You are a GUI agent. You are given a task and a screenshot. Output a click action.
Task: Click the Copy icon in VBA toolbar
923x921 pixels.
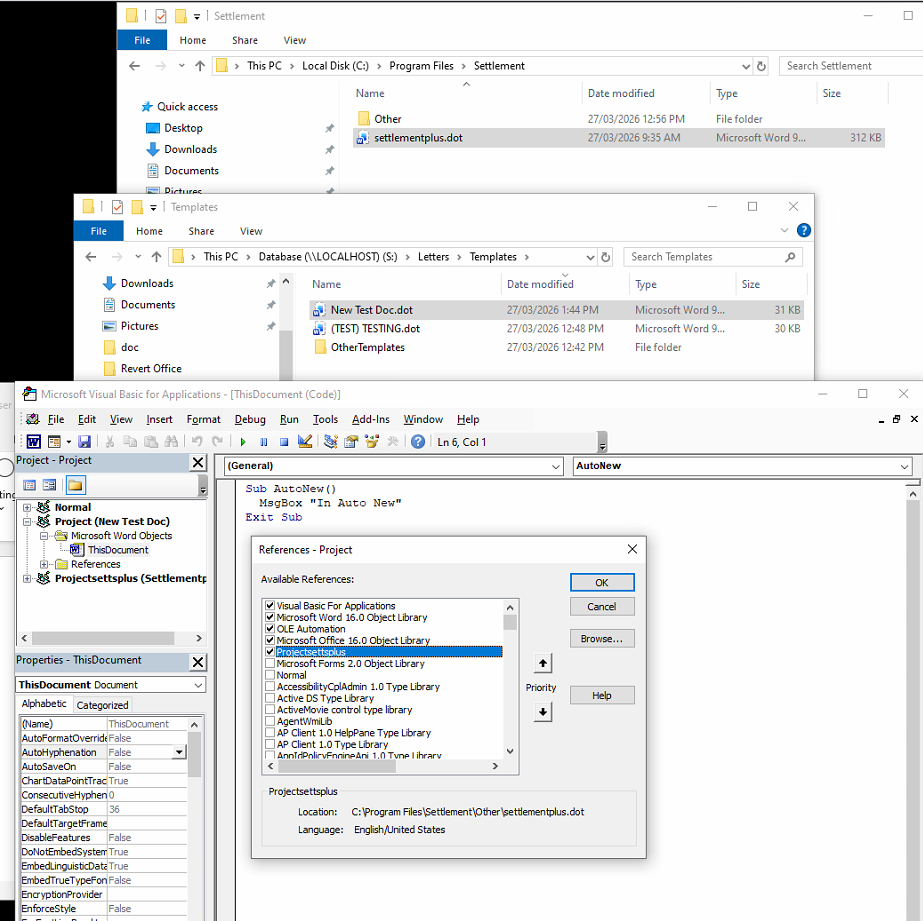[130, 442]
